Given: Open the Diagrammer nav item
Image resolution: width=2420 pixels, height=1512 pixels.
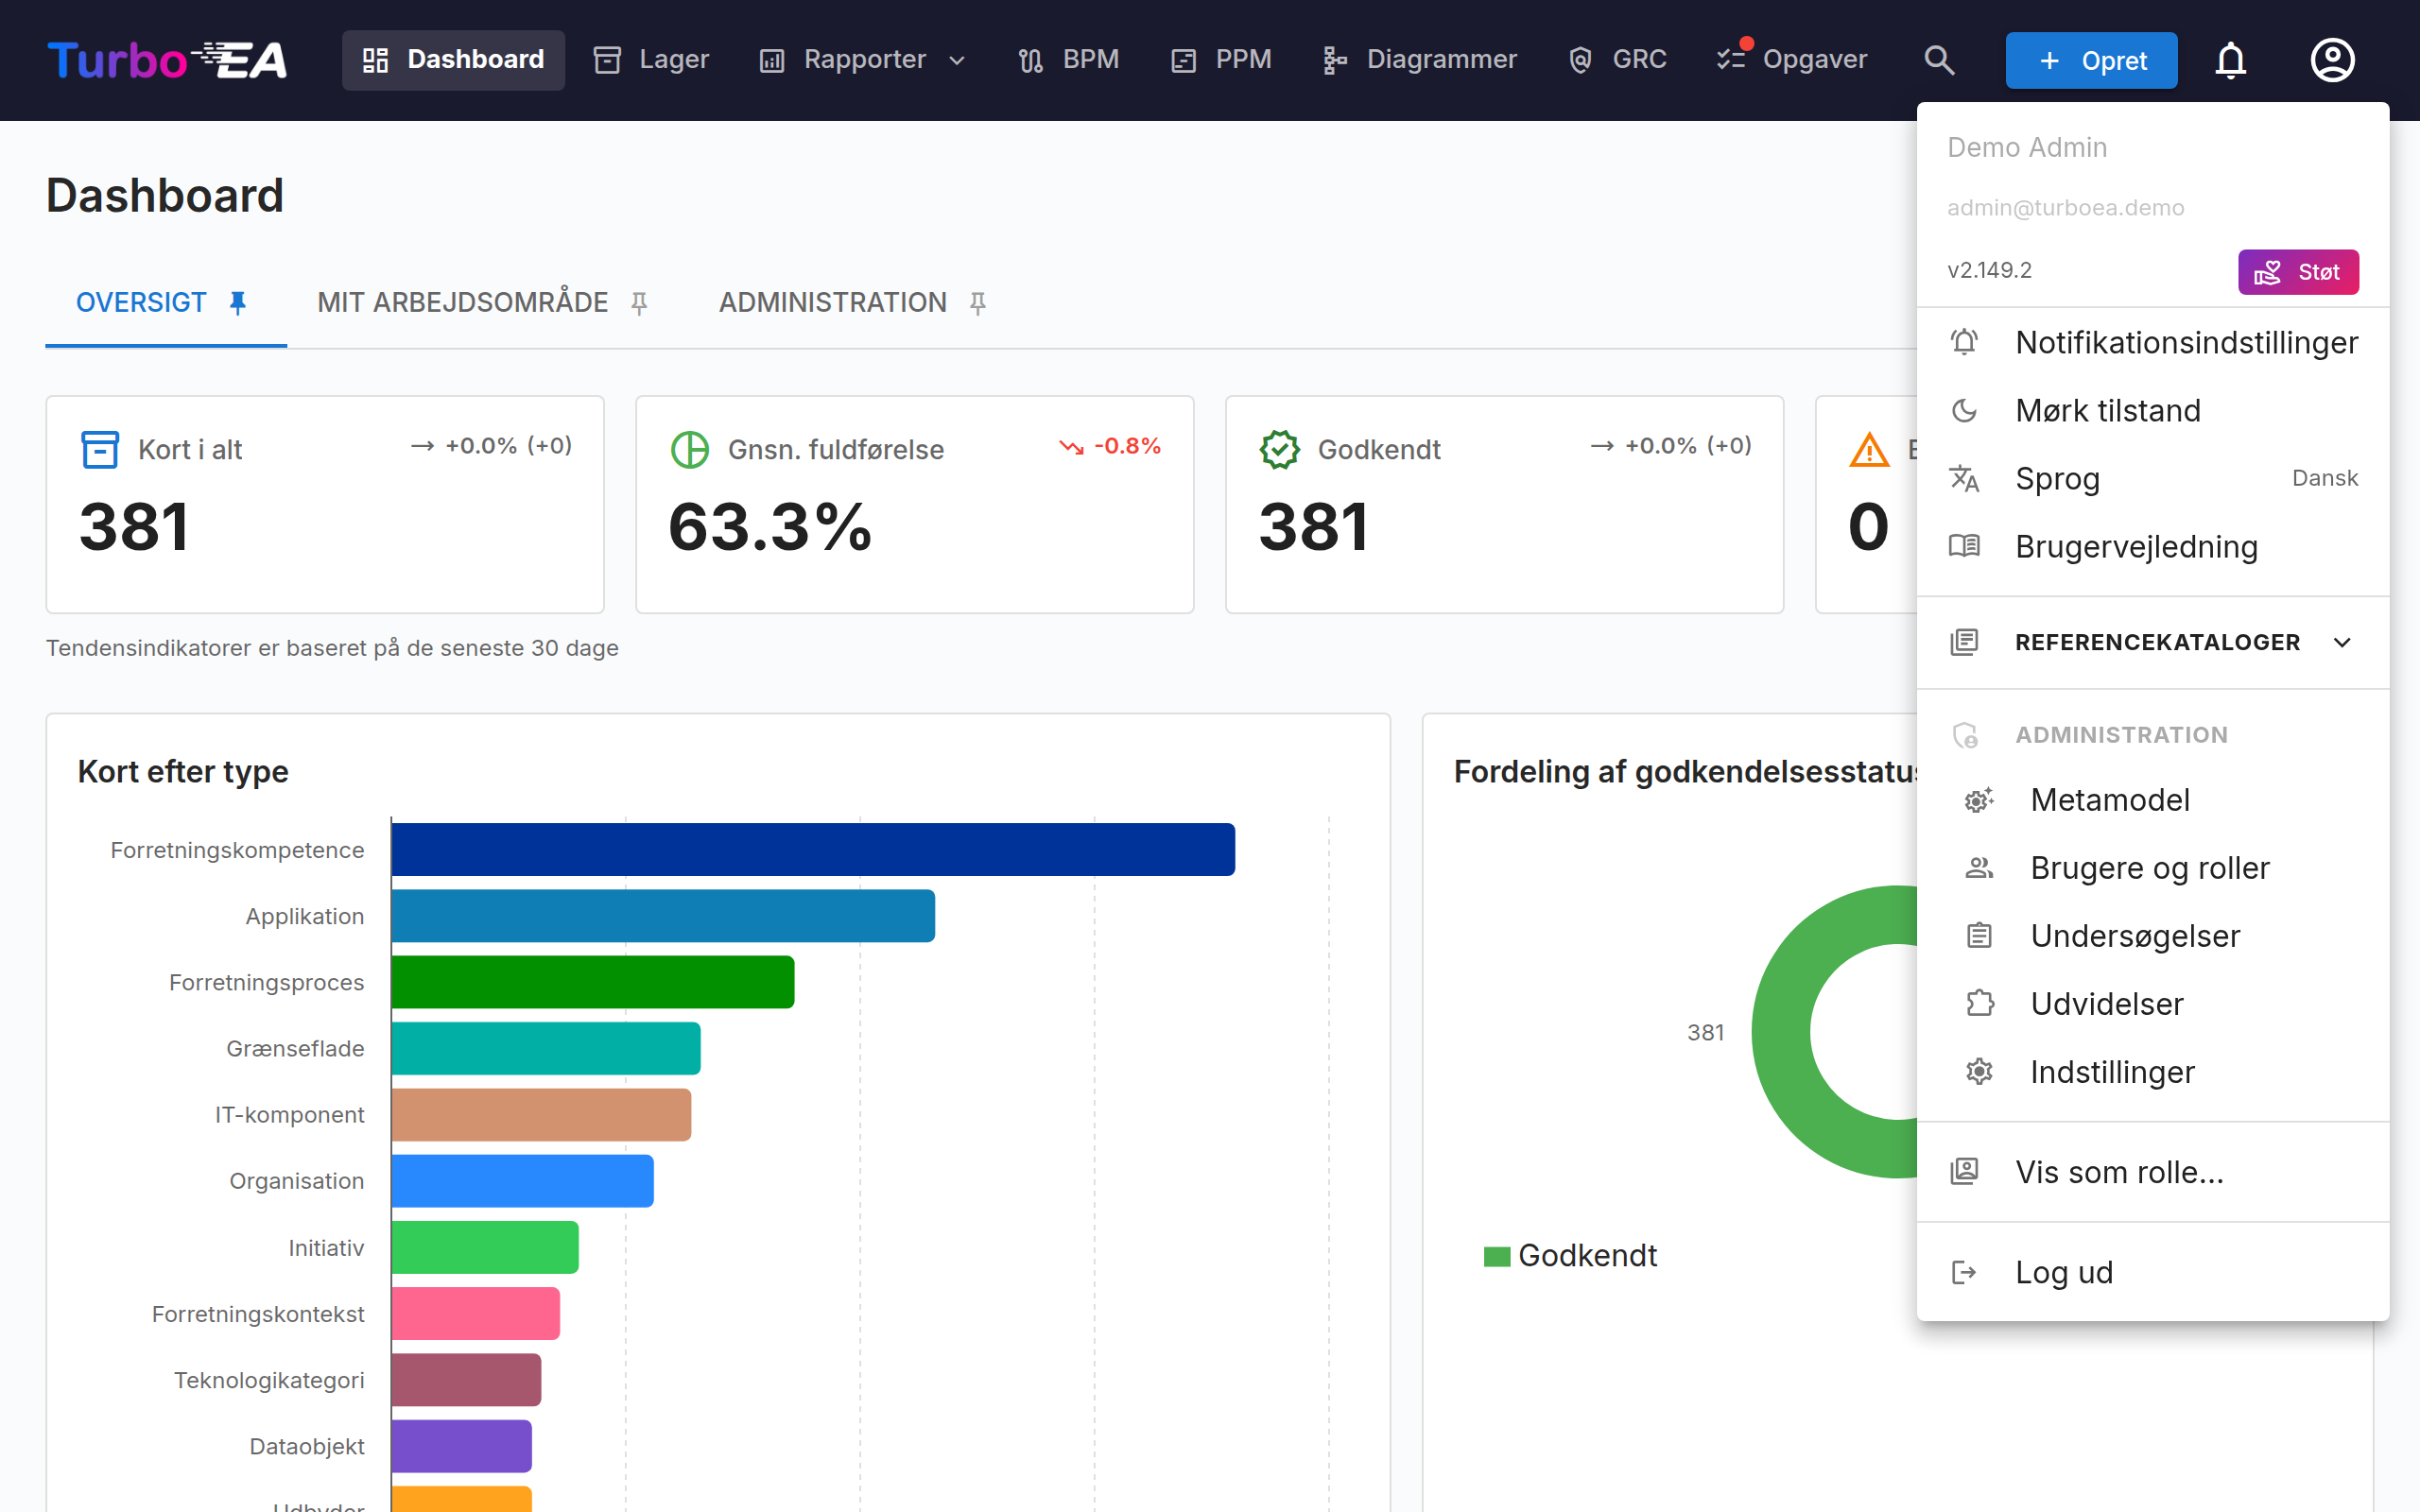Looking at the screenshot, I should [1419, 60].
